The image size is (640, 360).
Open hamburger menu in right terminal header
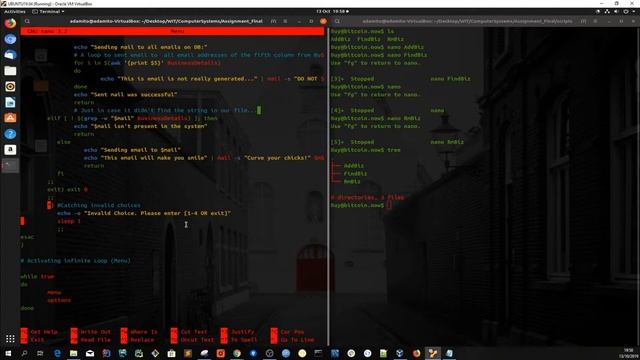click(595, 21)
